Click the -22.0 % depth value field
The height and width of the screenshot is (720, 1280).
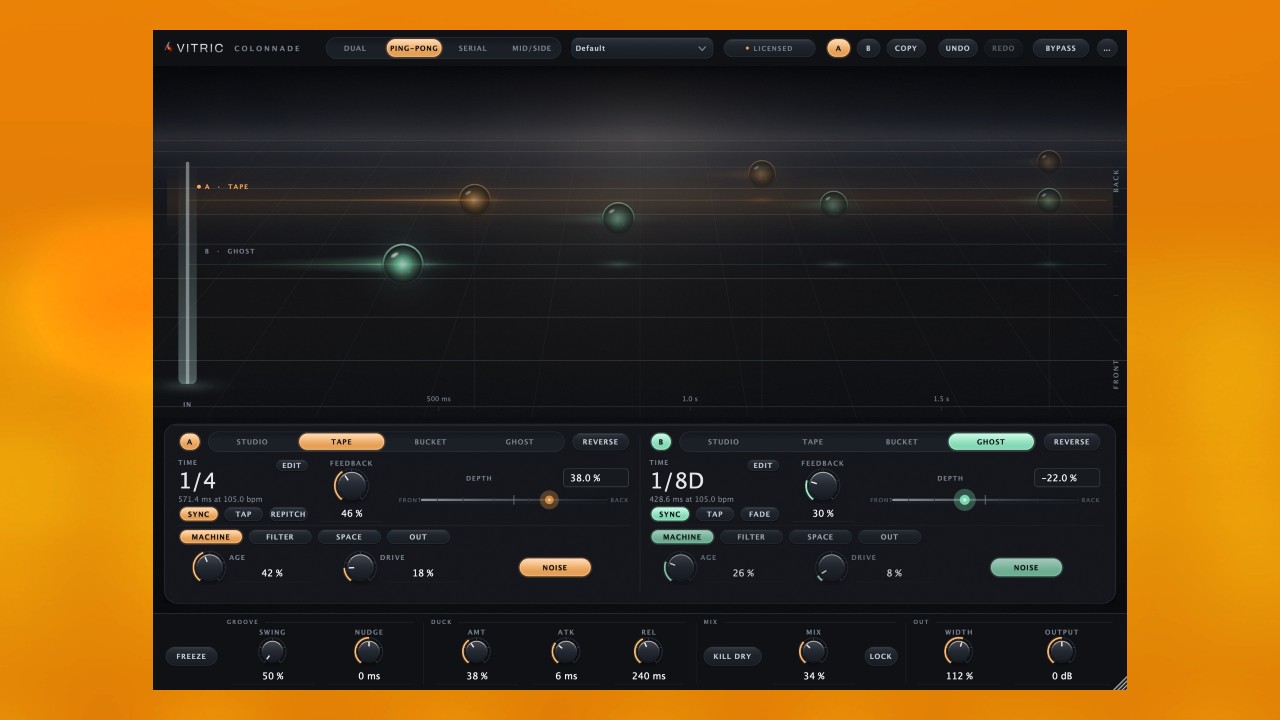(1067, 478)
